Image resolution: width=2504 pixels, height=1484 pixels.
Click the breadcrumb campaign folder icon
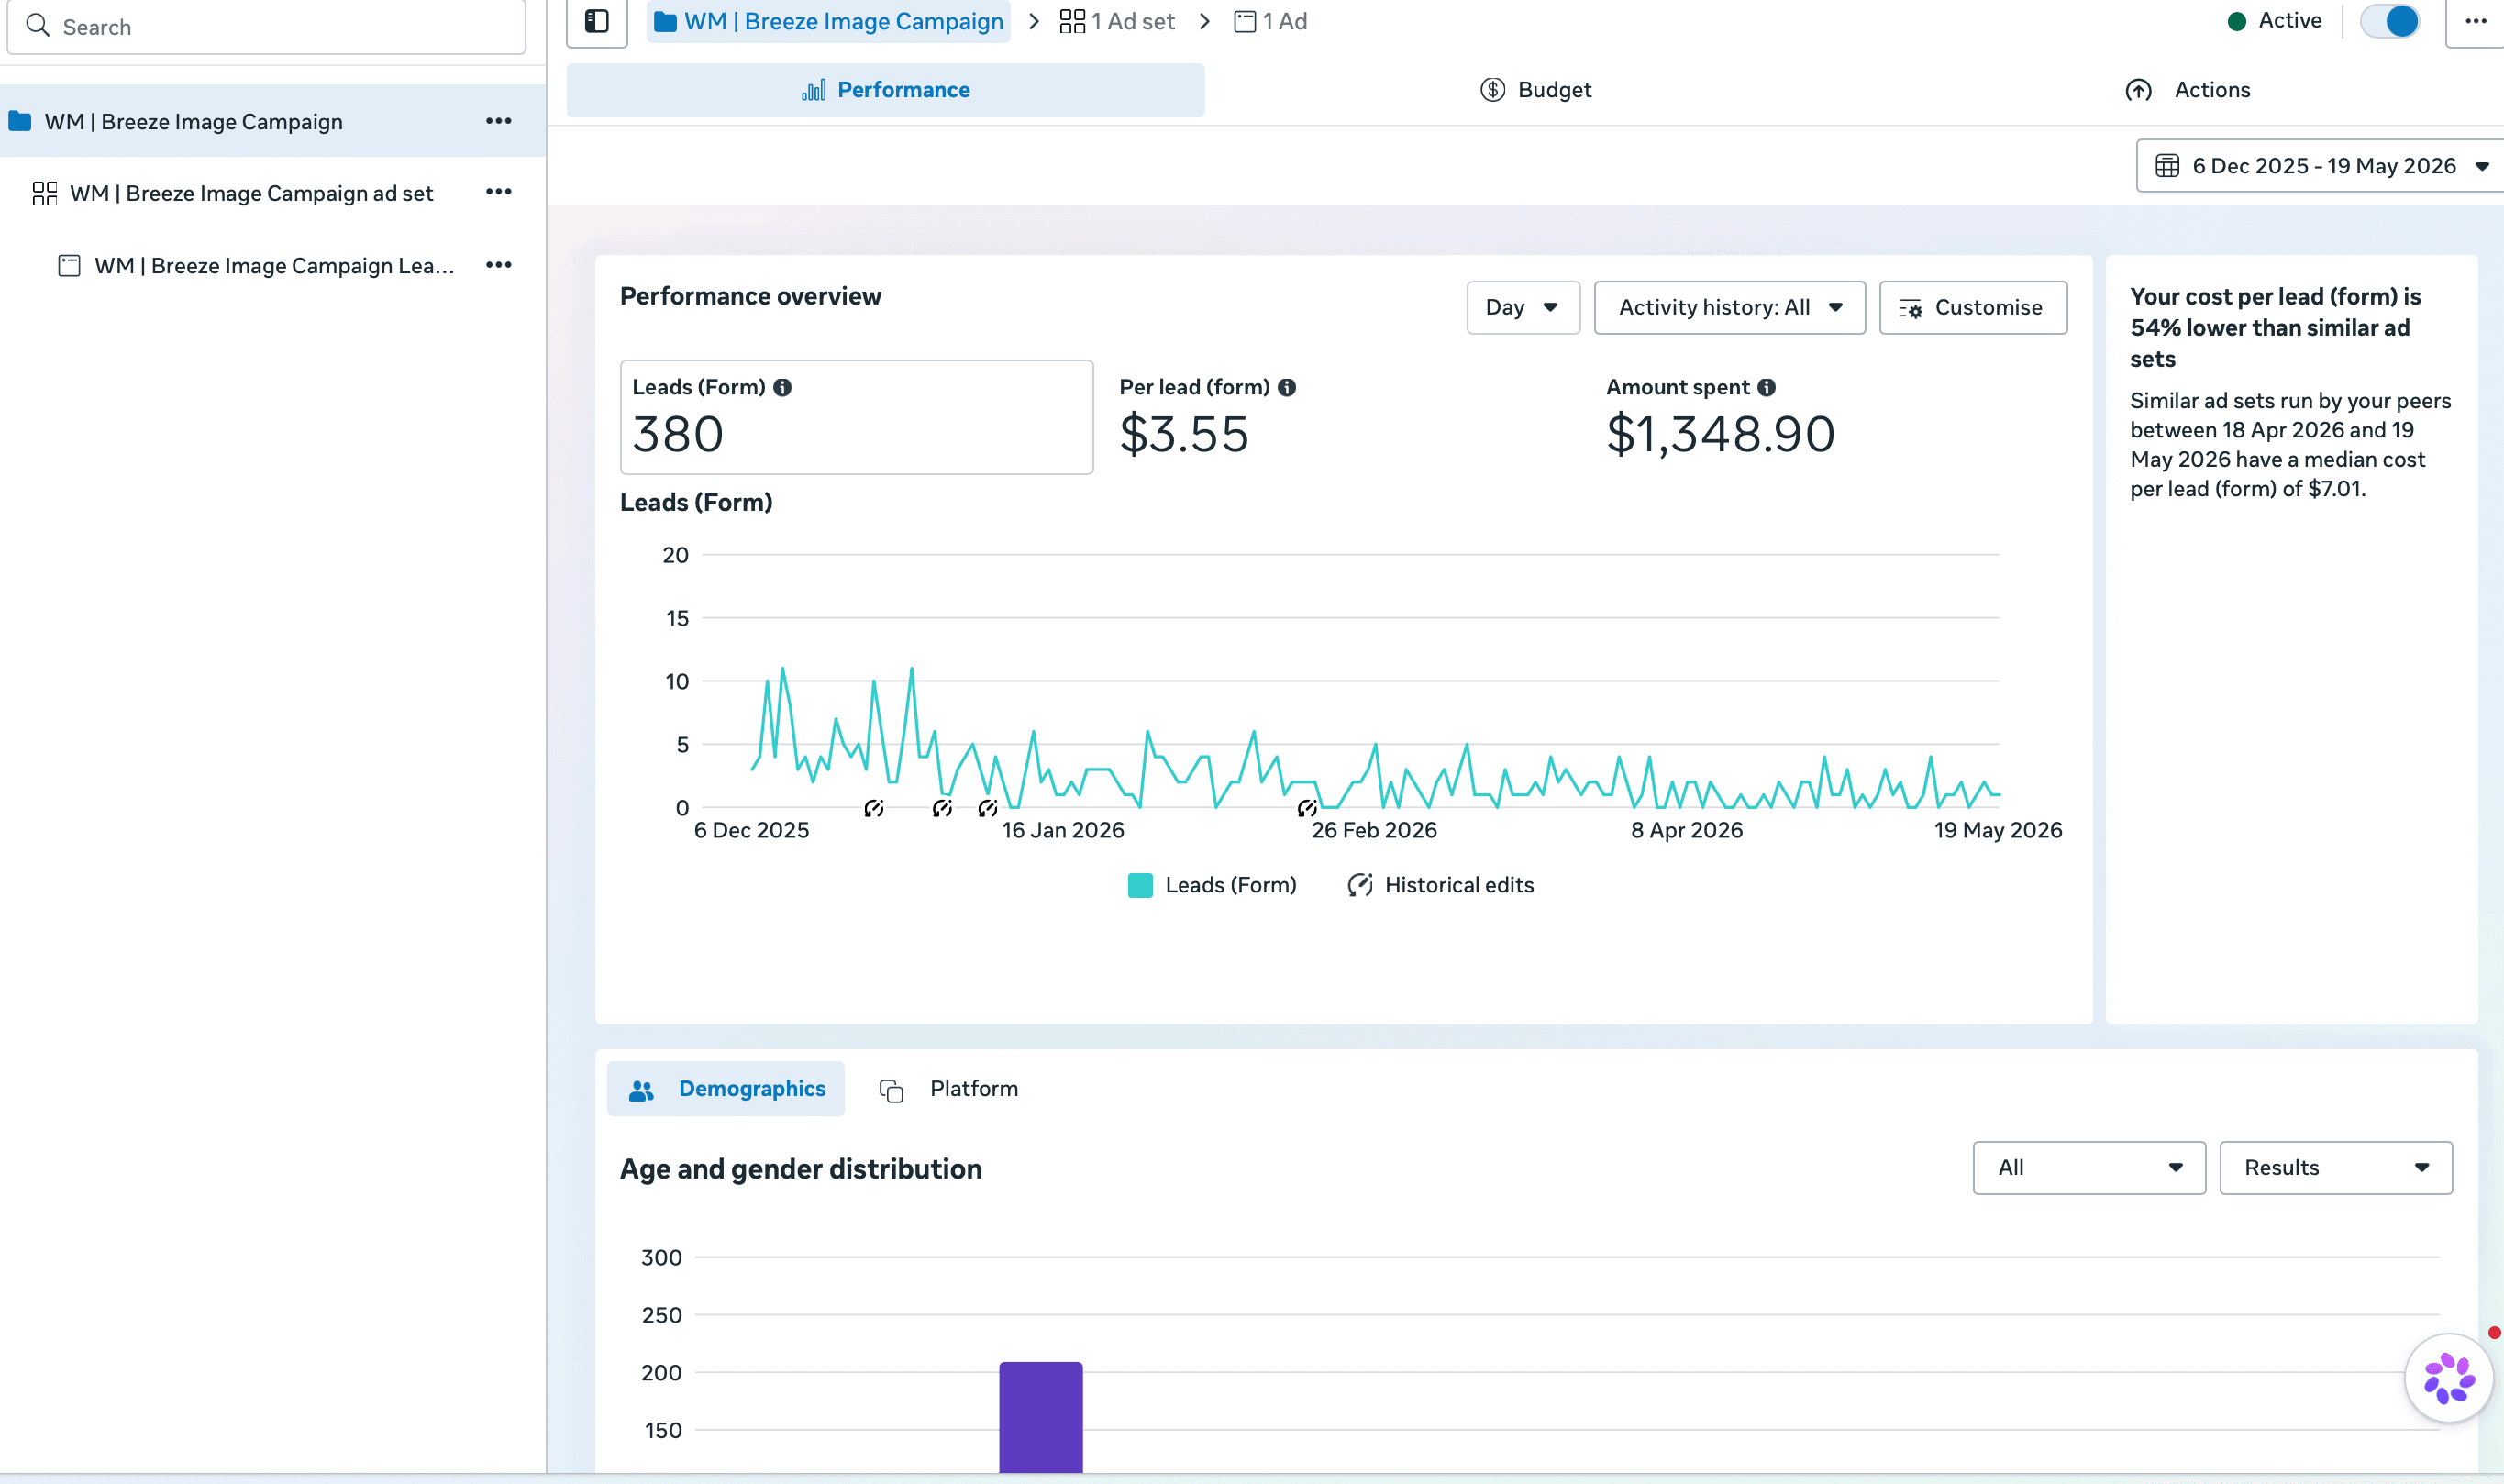click(x=665, y=21)
